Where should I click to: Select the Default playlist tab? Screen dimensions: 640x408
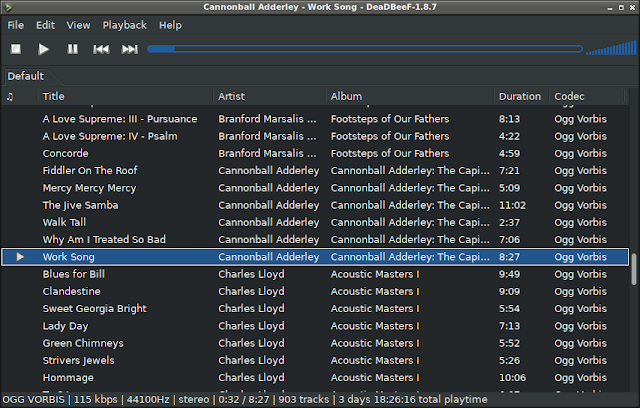click(x=26, y=76)
